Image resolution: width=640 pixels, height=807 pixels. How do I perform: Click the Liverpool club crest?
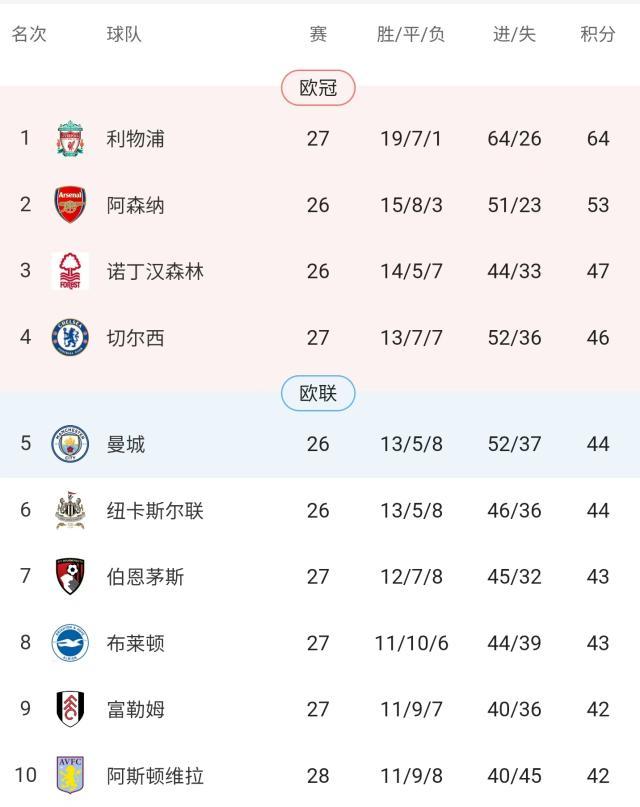68,138
